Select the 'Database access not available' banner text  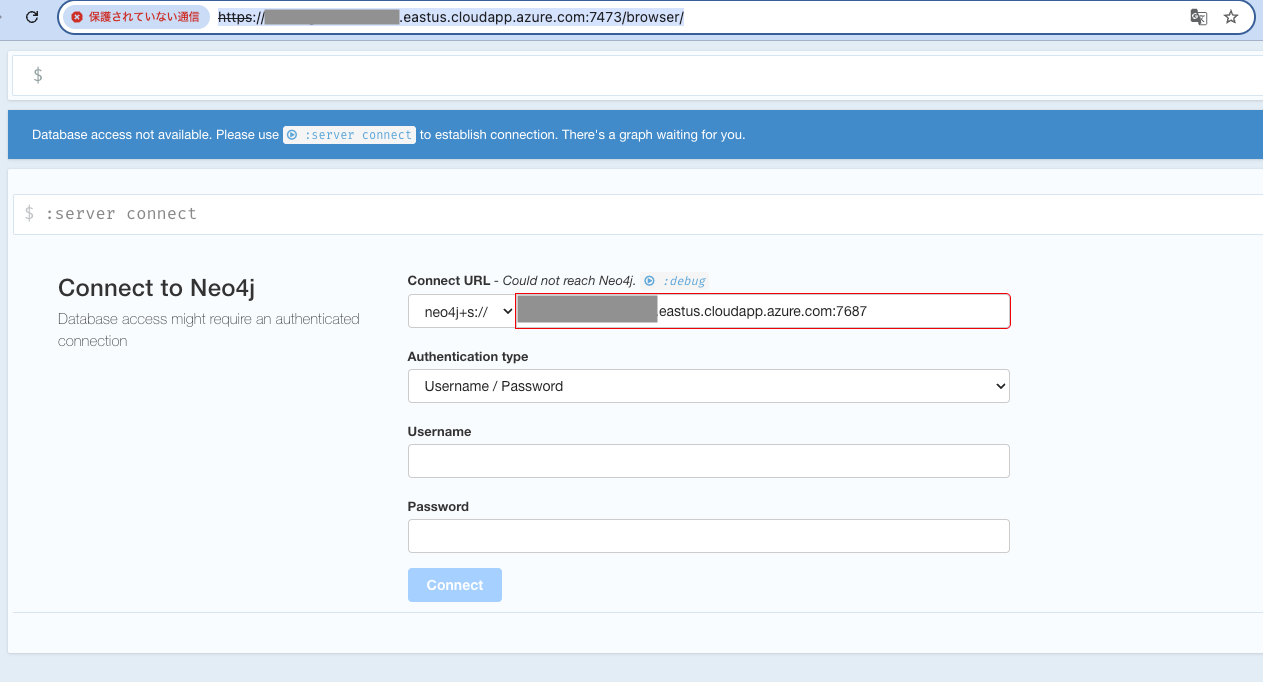[123, 135]
